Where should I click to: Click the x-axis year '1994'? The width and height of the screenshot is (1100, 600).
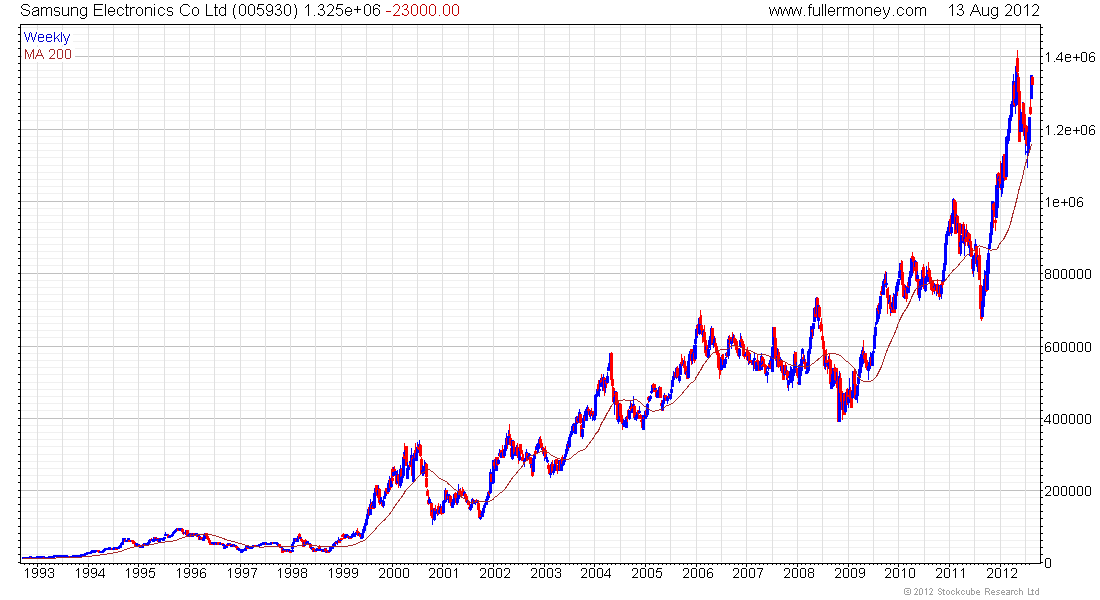pos(90,573)
